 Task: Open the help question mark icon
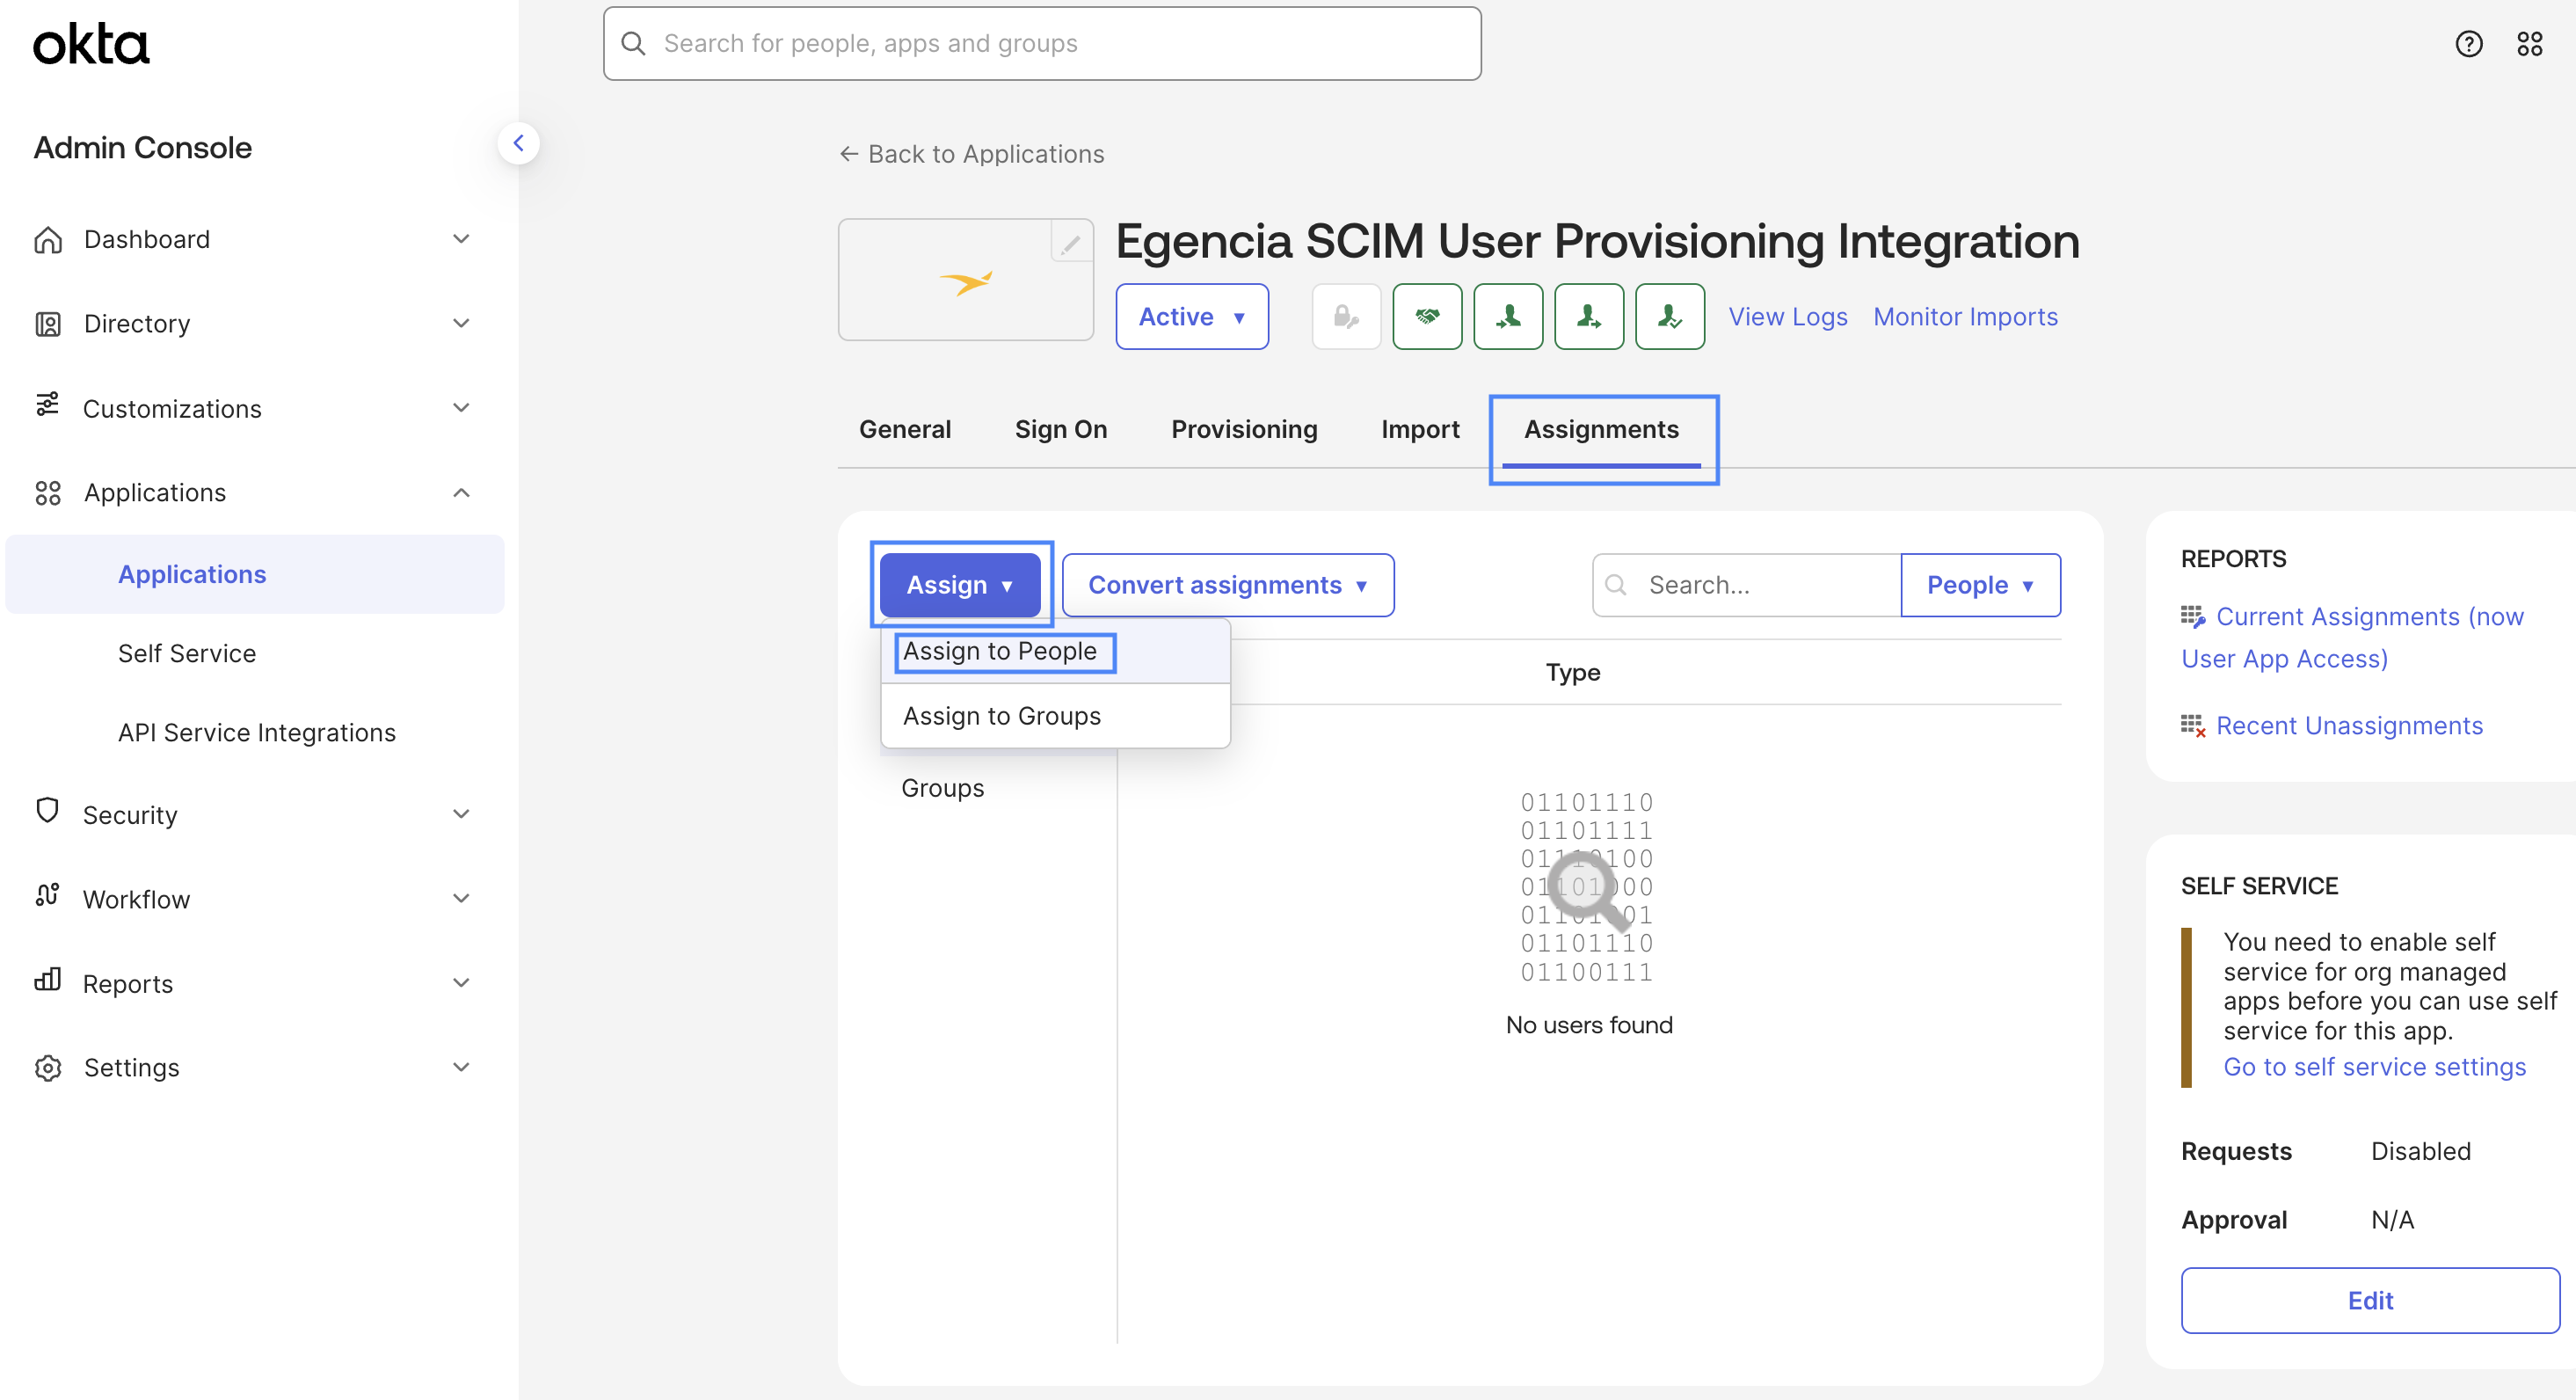(2468, 44)
